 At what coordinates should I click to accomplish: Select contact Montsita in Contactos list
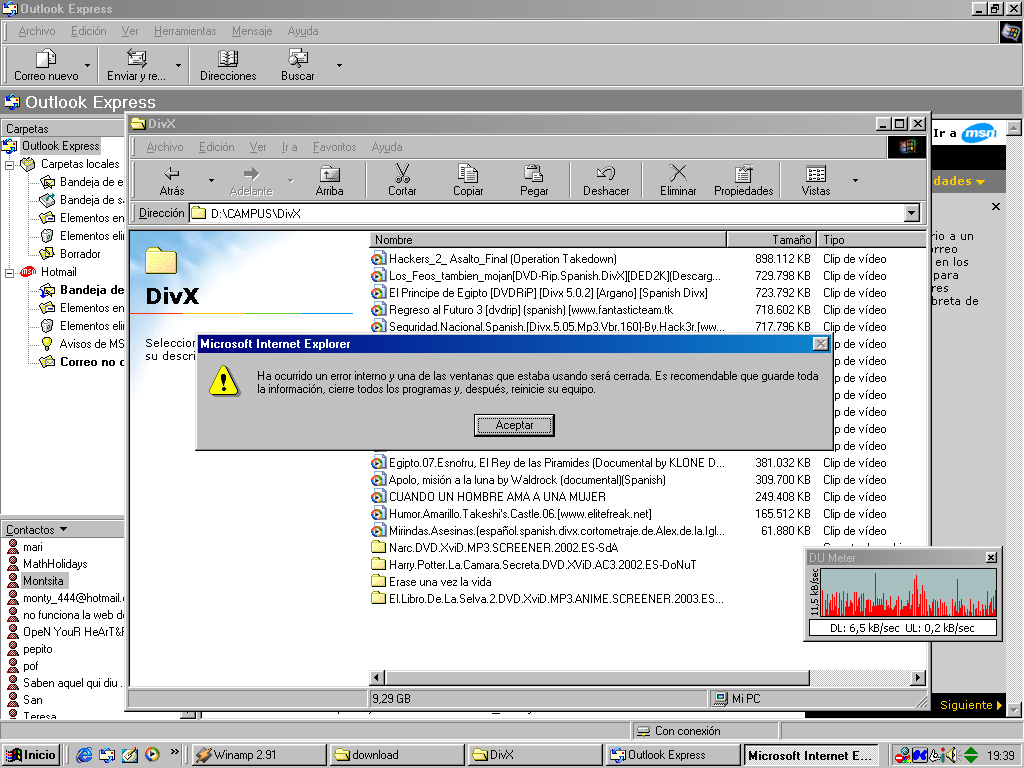(x=43, y=581)
